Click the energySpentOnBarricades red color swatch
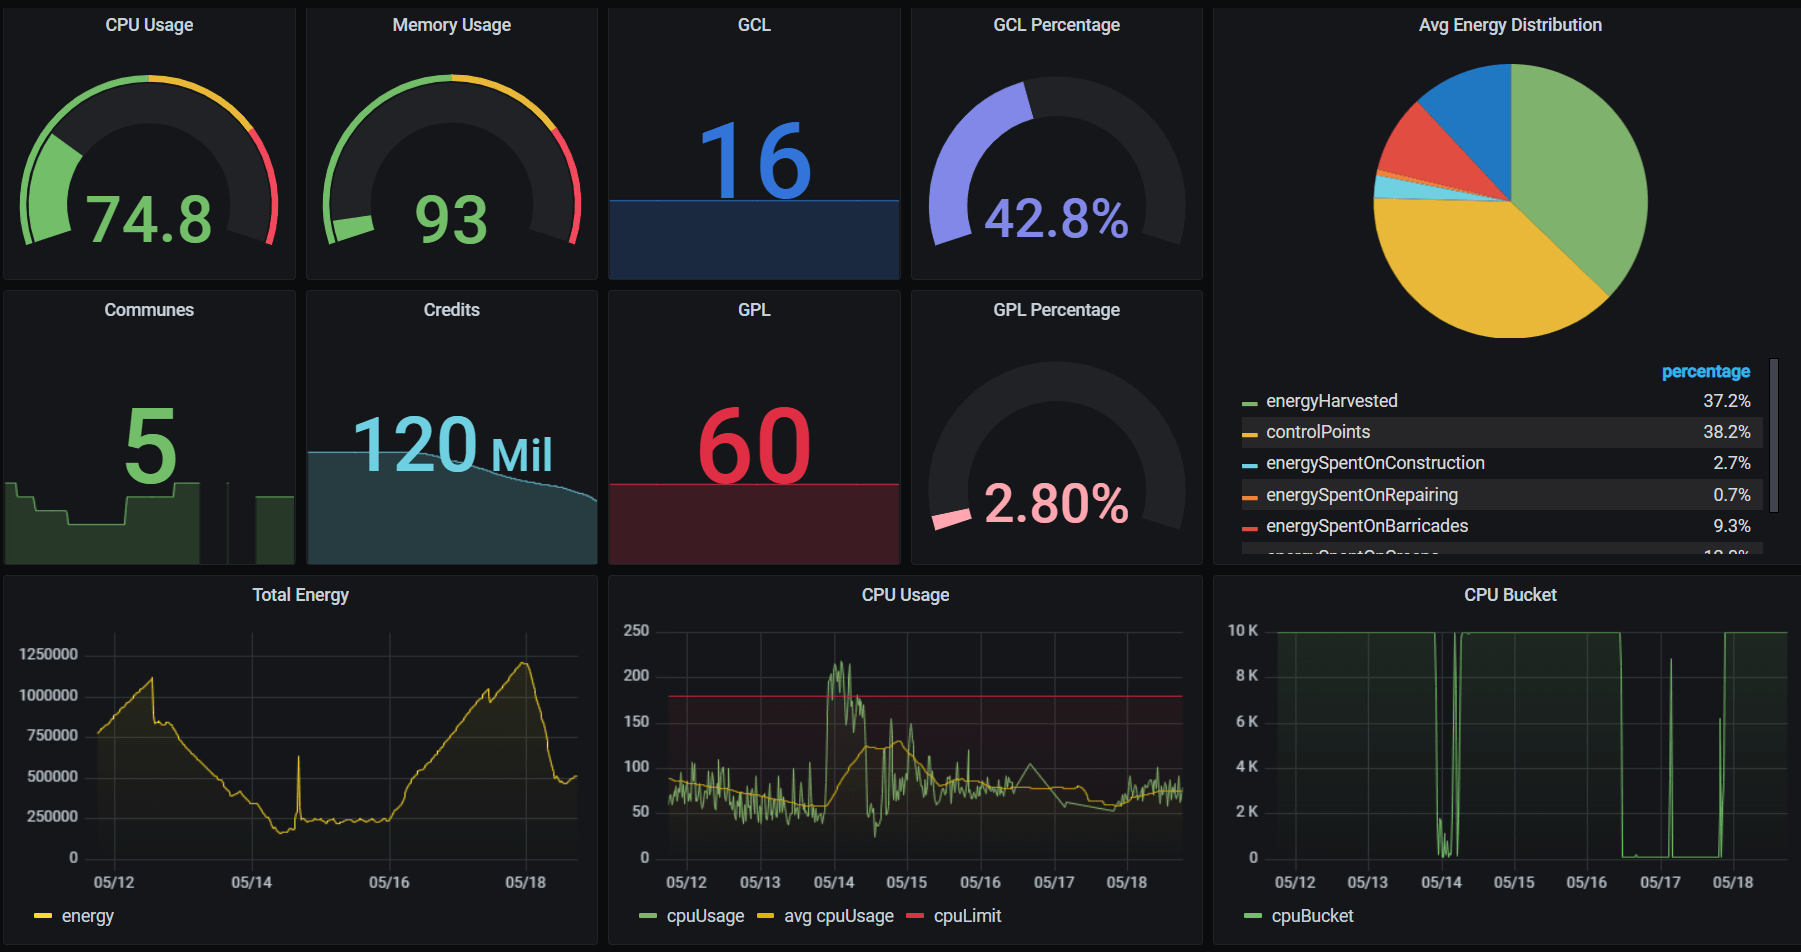The height and width of the screenshot is (952, 1801). pos(1249,529)
